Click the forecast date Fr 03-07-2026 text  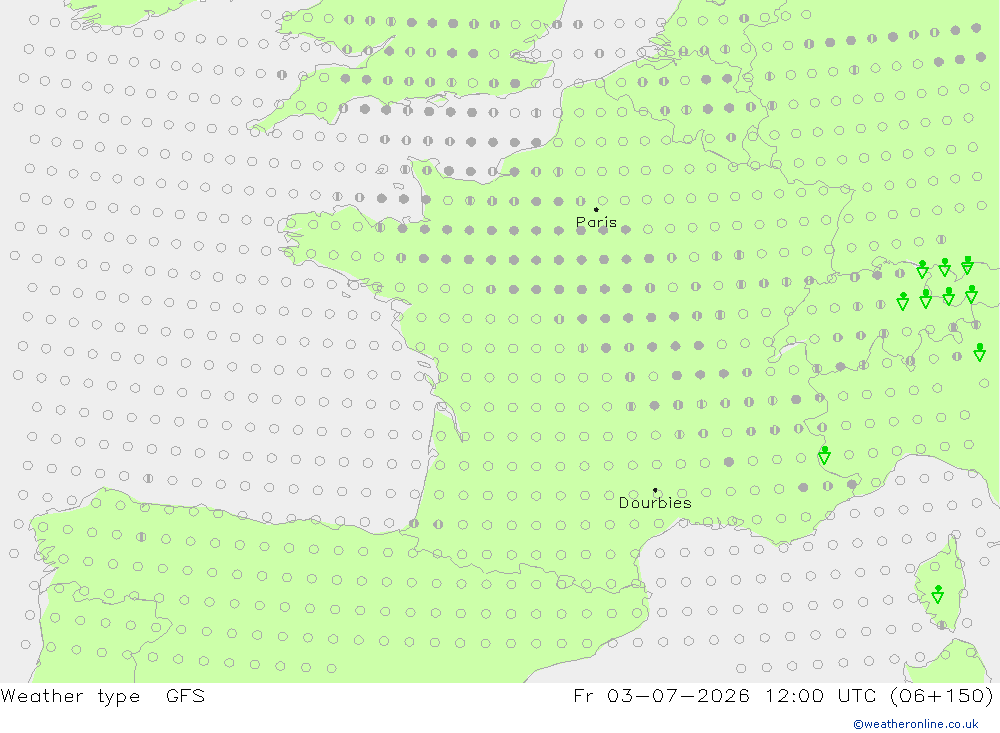coord(661,695)
